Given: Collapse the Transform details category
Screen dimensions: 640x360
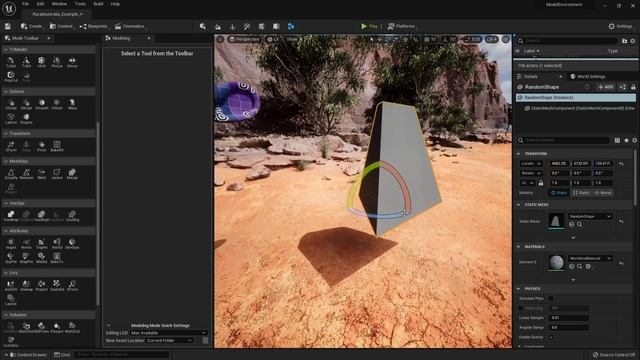Looking at the screenshot, I should click(x=518, y=154).
